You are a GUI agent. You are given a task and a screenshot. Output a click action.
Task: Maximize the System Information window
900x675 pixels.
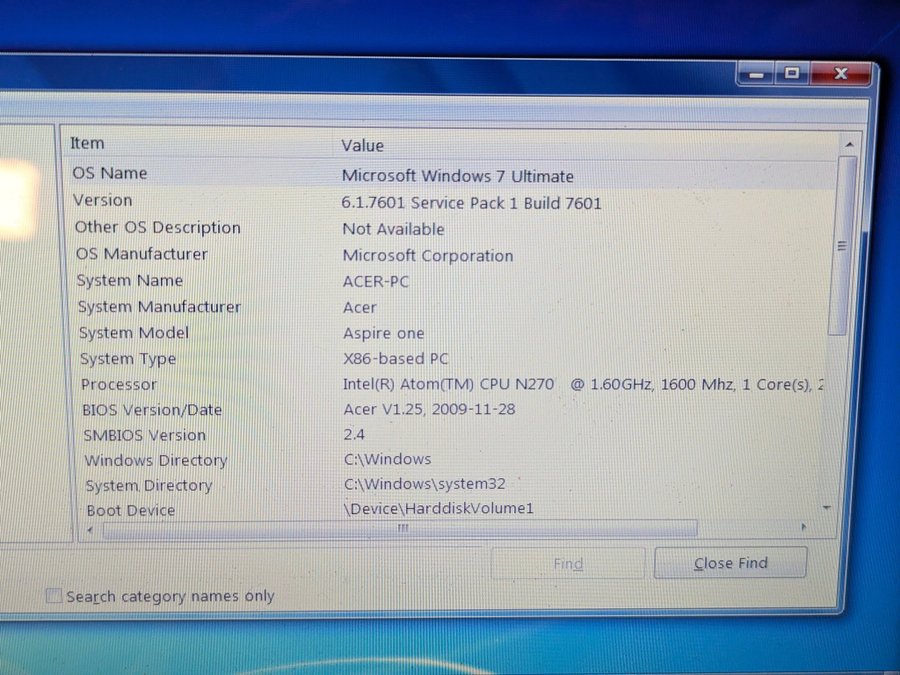coord(792,73)
